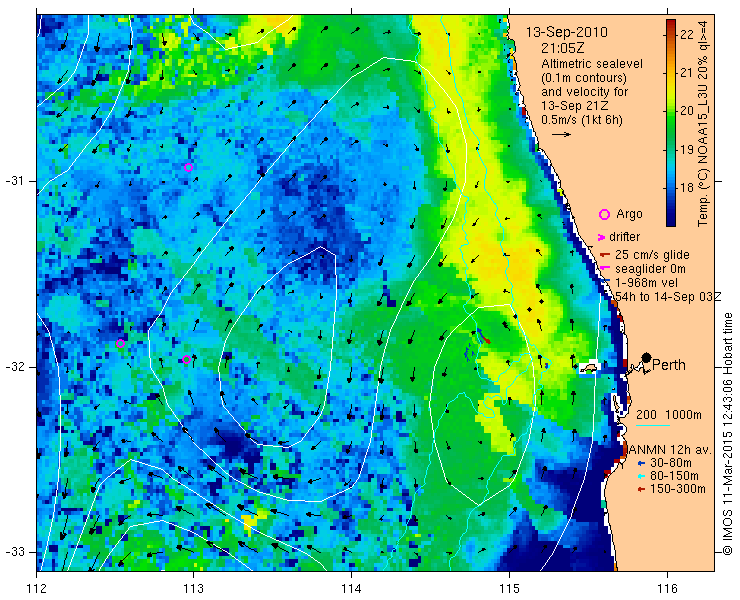
Task: Click the '54h to 14-Sep 03Z' text
Action: coord(668,296)
